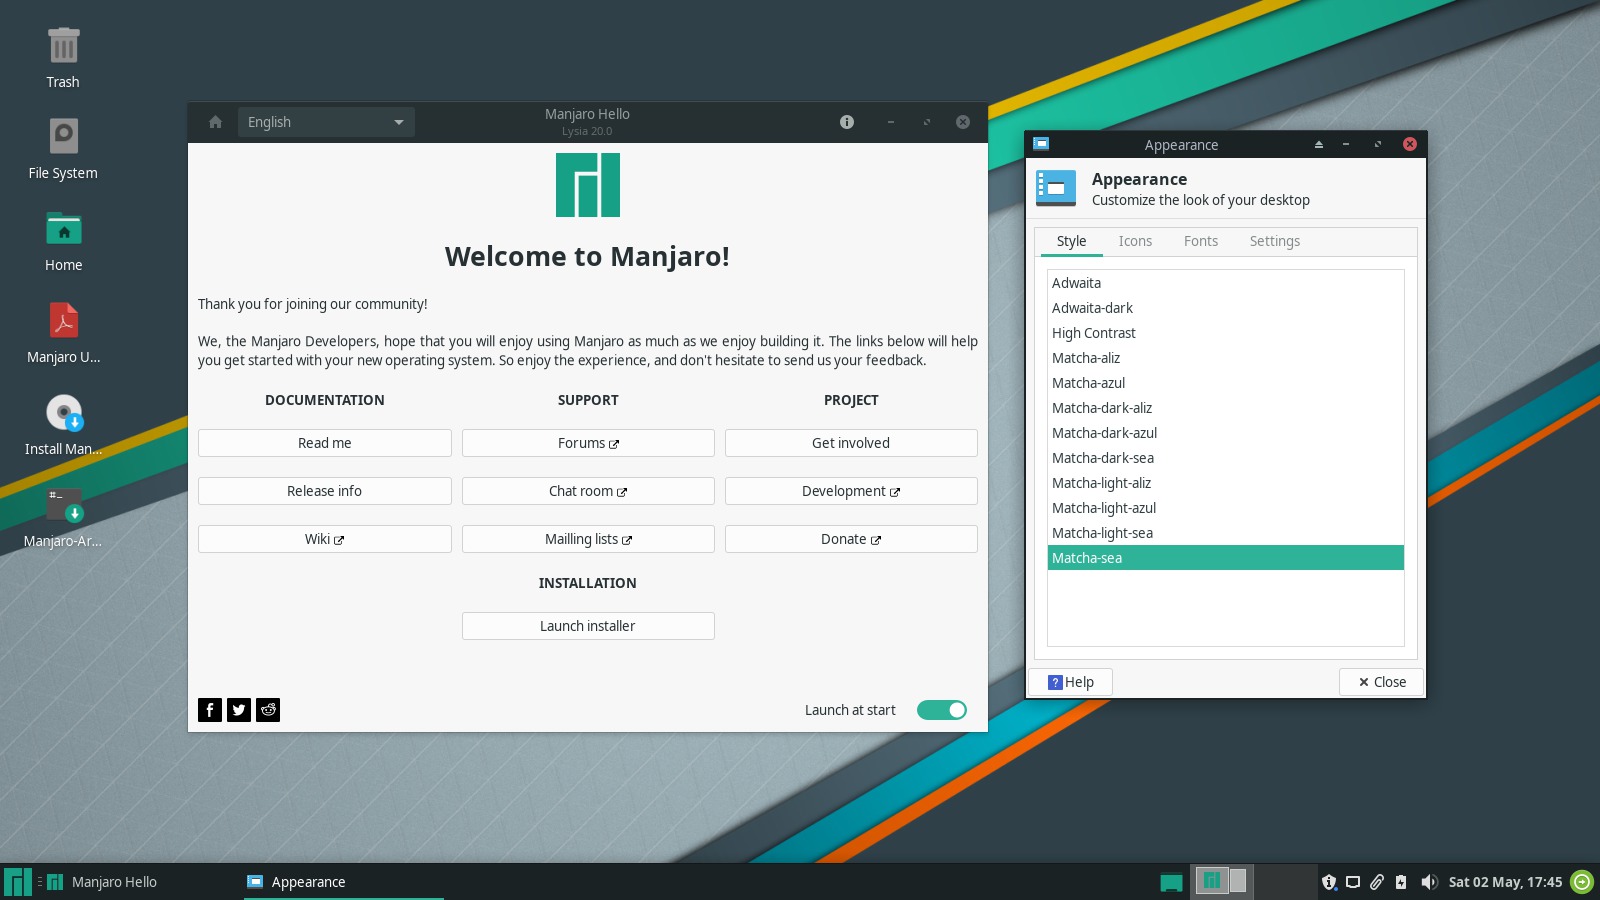Click the Release info button
Image resolution: width=1600 pixels, height=900 pixels.
(325, 491)
